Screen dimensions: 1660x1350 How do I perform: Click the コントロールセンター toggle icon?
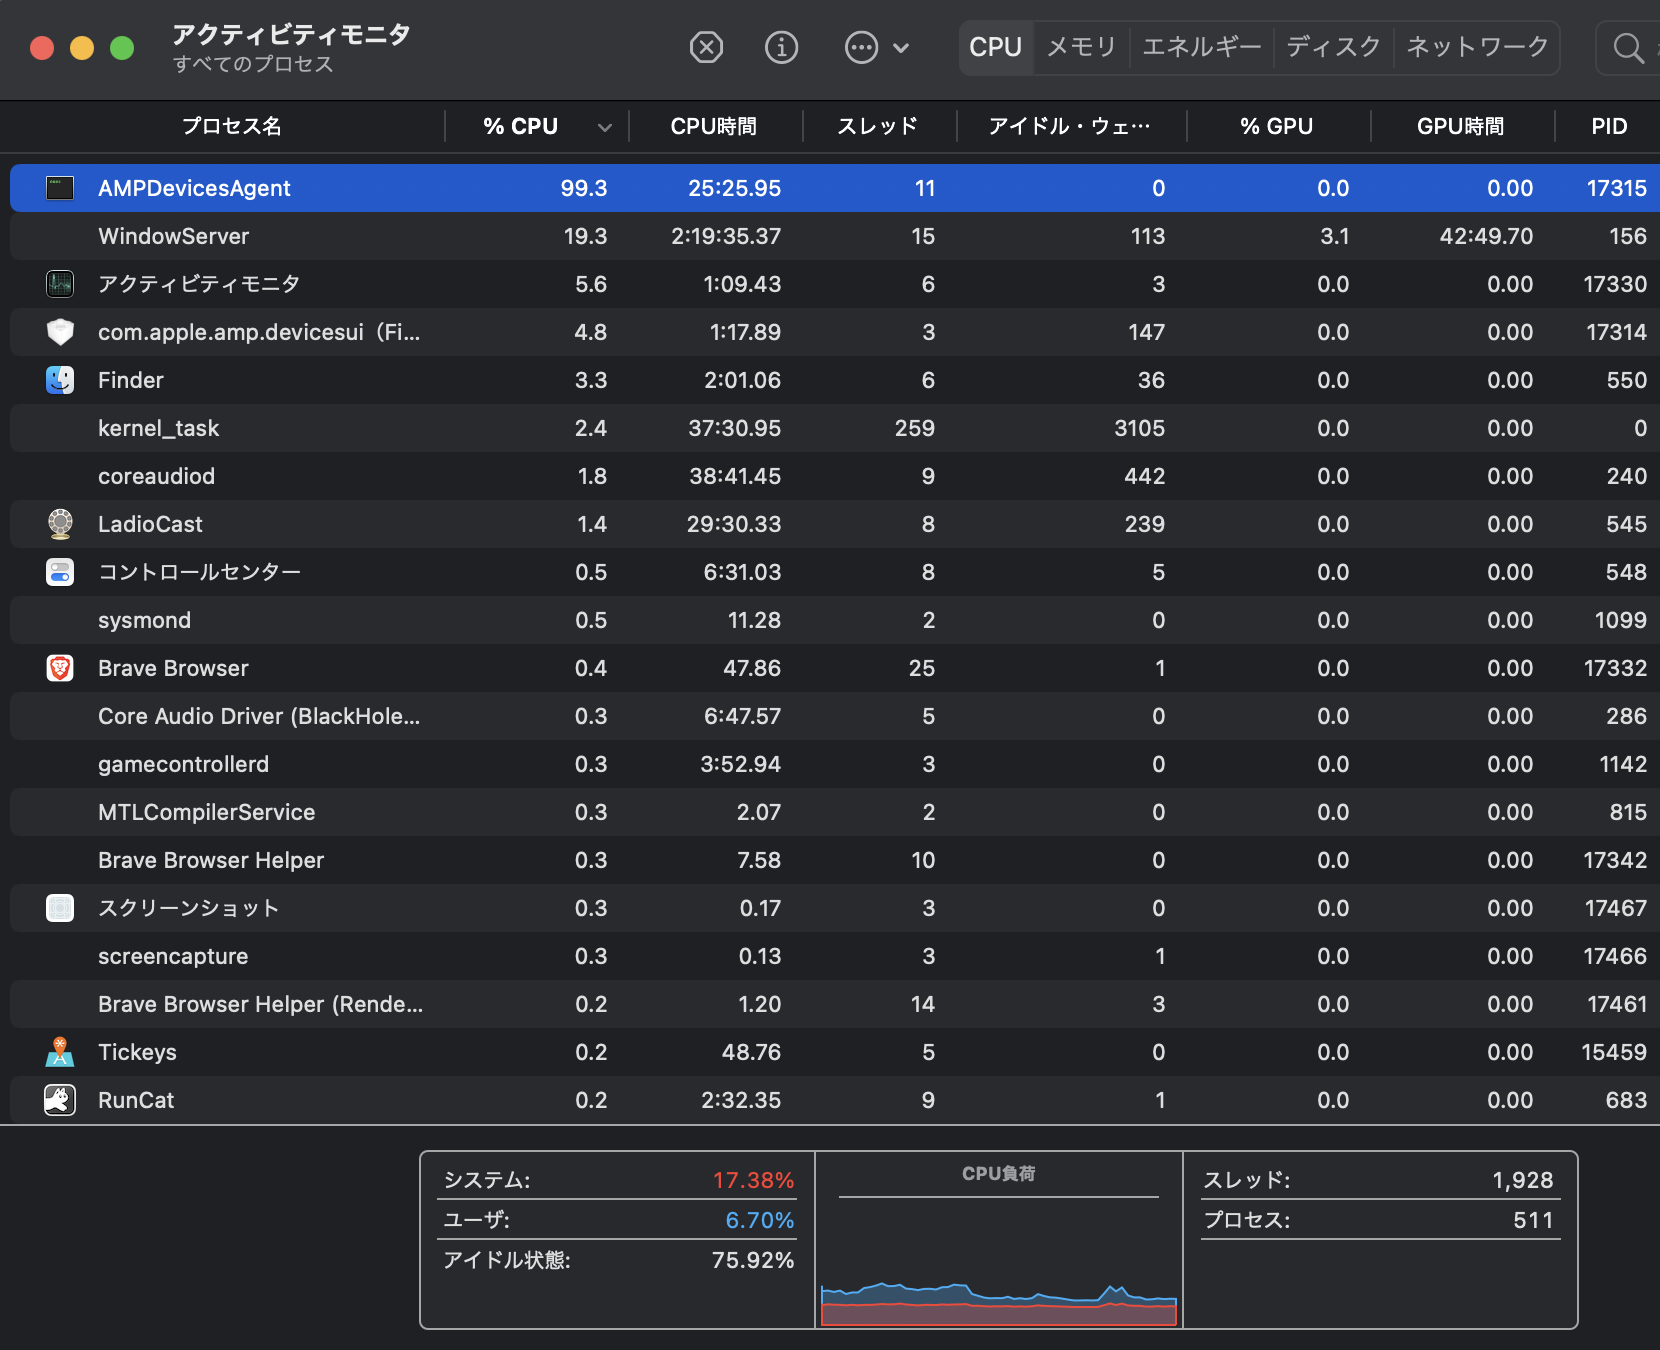coord(60,572)
